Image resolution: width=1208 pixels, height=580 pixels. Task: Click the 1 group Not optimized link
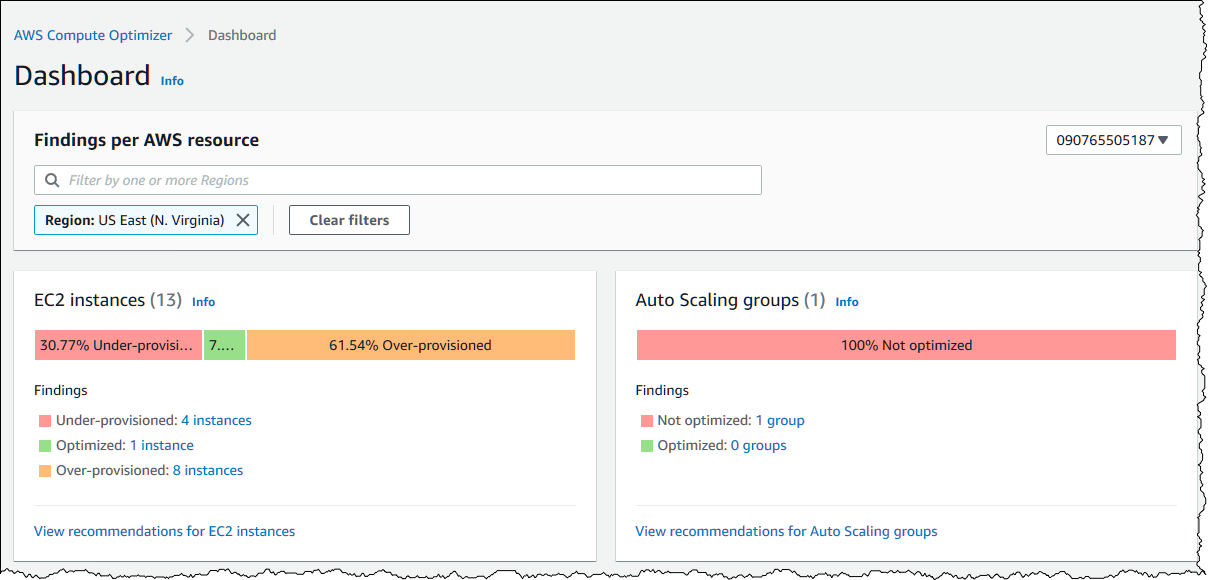(779, 420)
